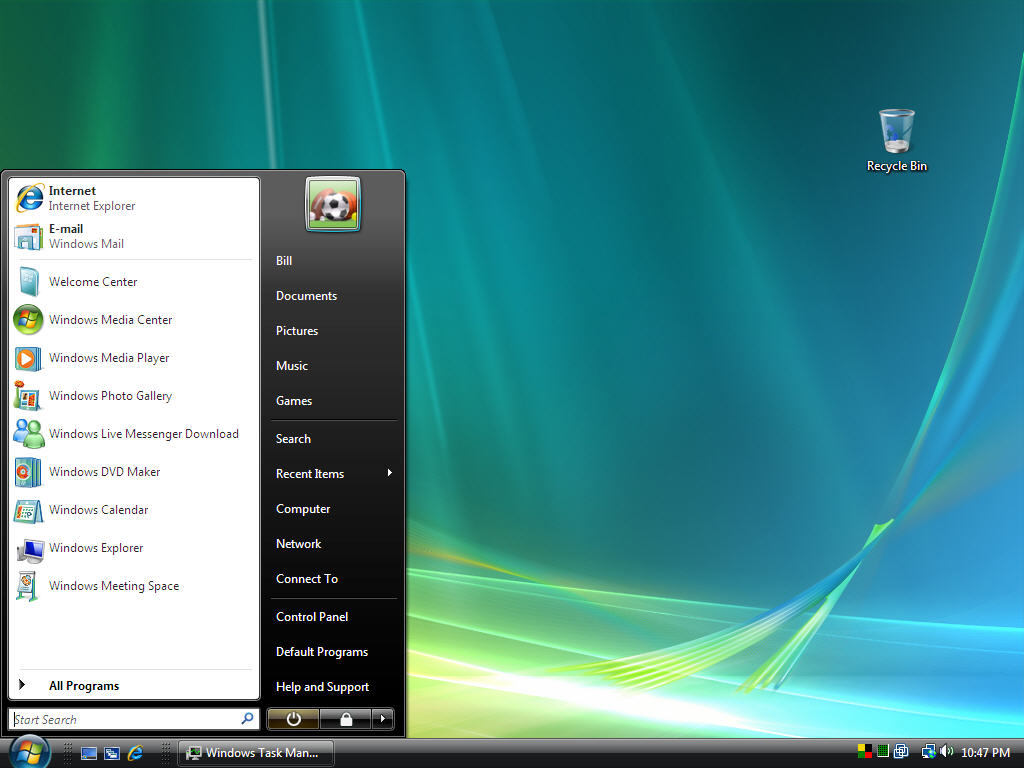Open the Welcome Center

pyautogui.click(x=92, y=282)
